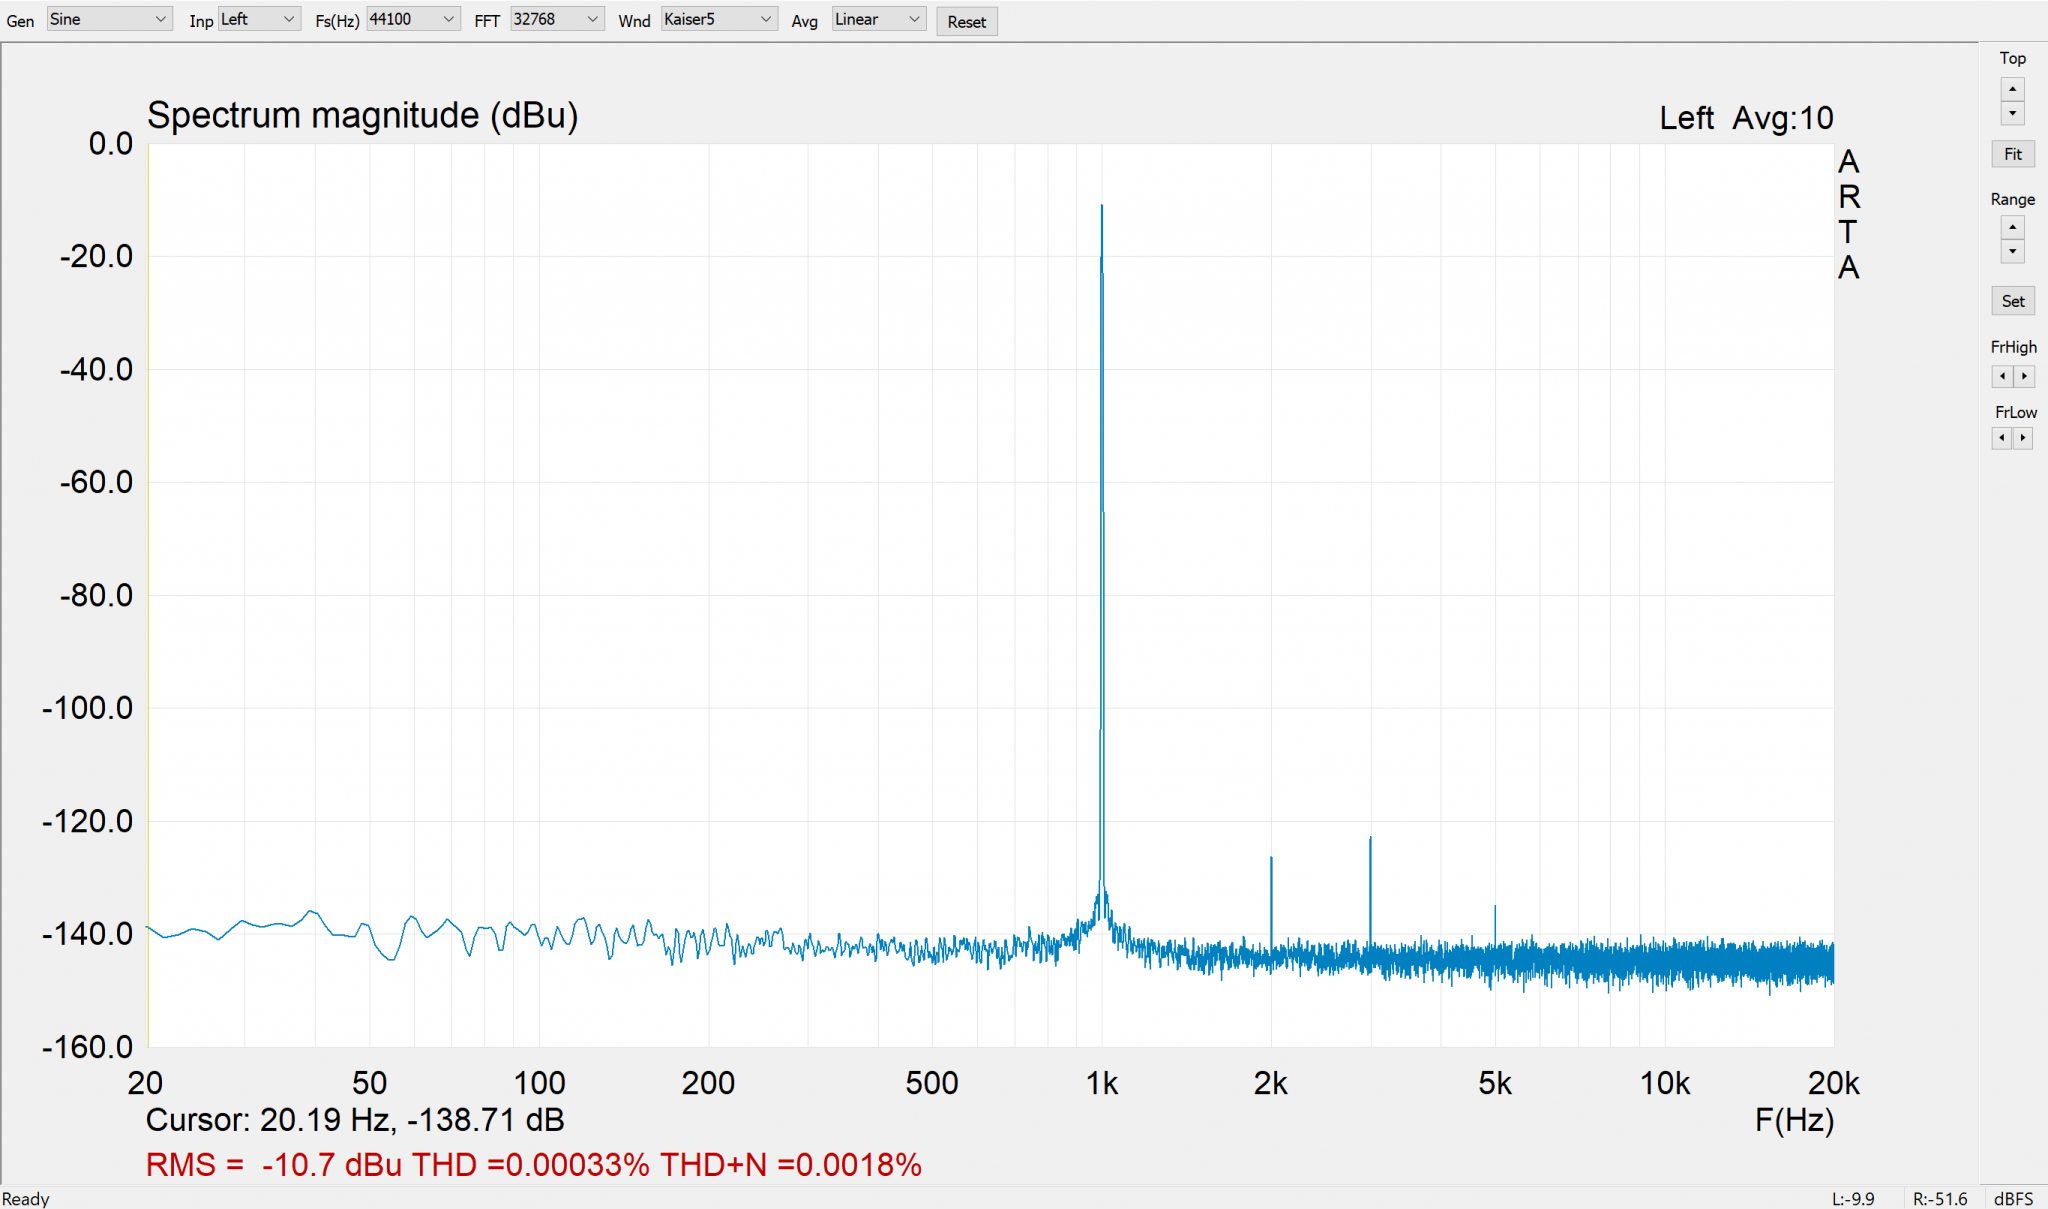Click the Fit button
2048x1209 pixels.
pyautogui.click(x=2012, y=154)
